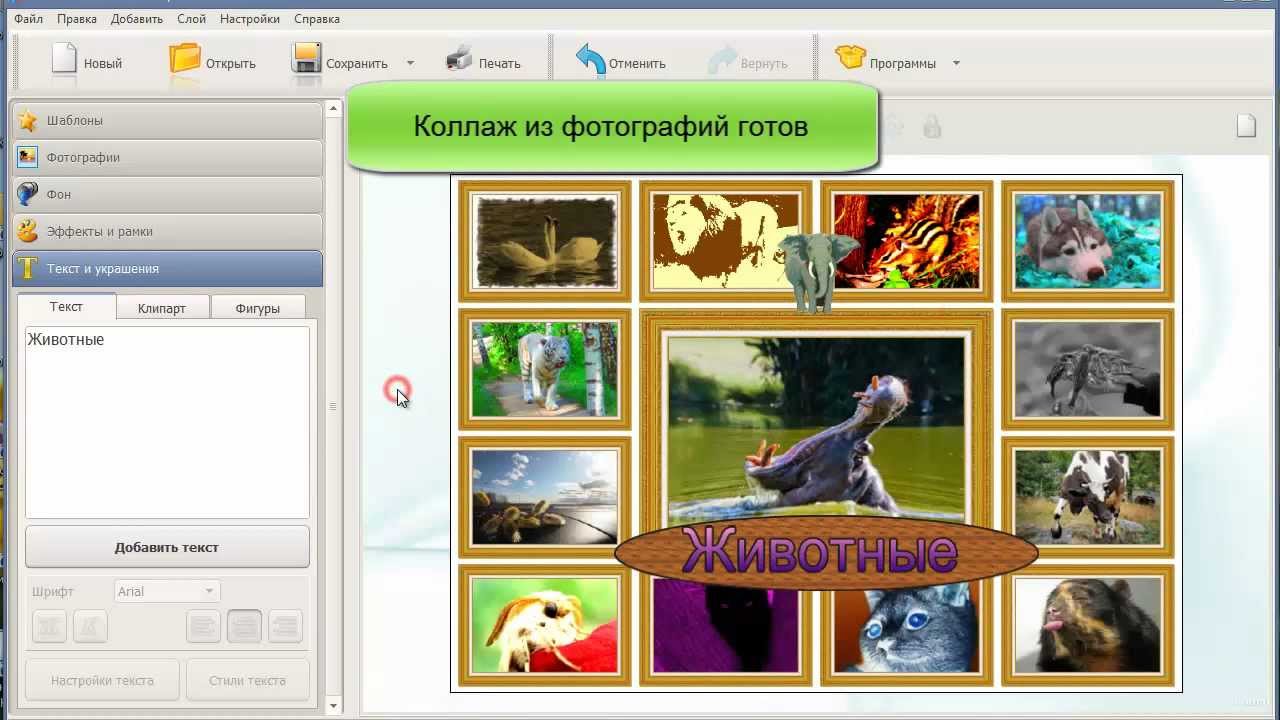The image size is (1280, 720).
Task: Click the Коллаж из фотографий готов banner
Action: coord(611,126)
